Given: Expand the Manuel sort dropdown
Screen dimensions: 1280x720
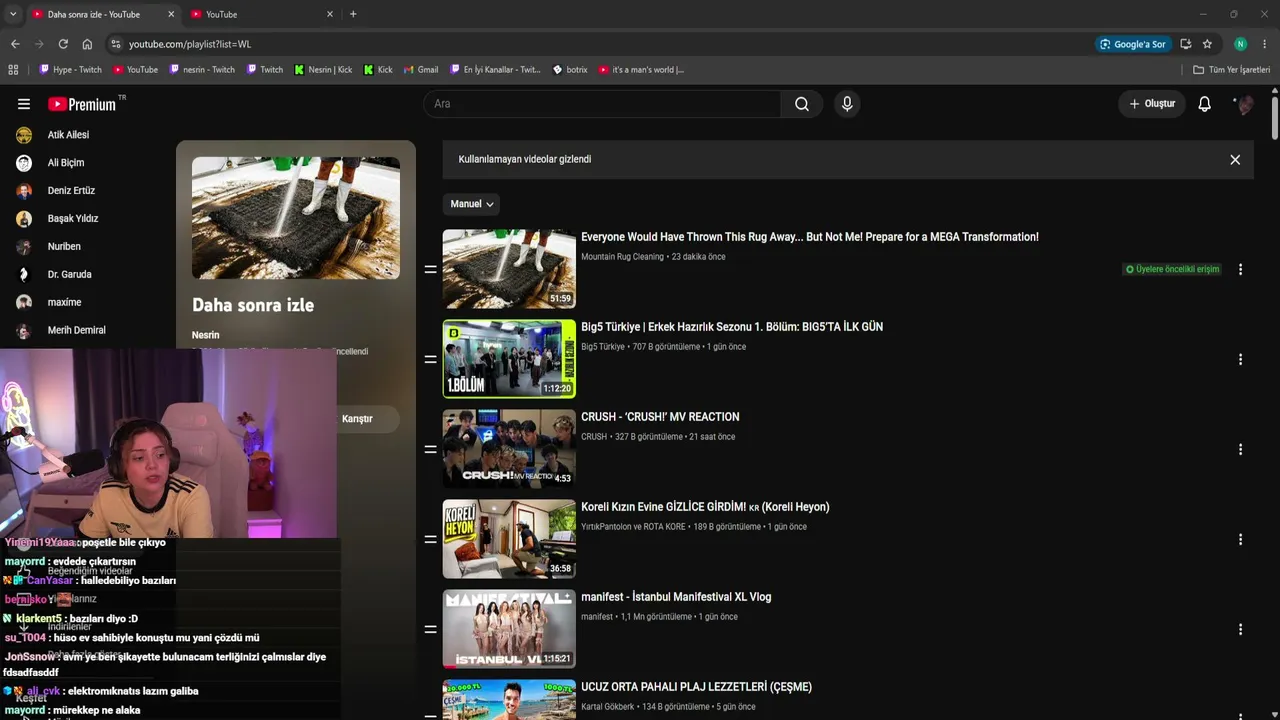Looking at the screenshot, I should [x=471, y=204].
